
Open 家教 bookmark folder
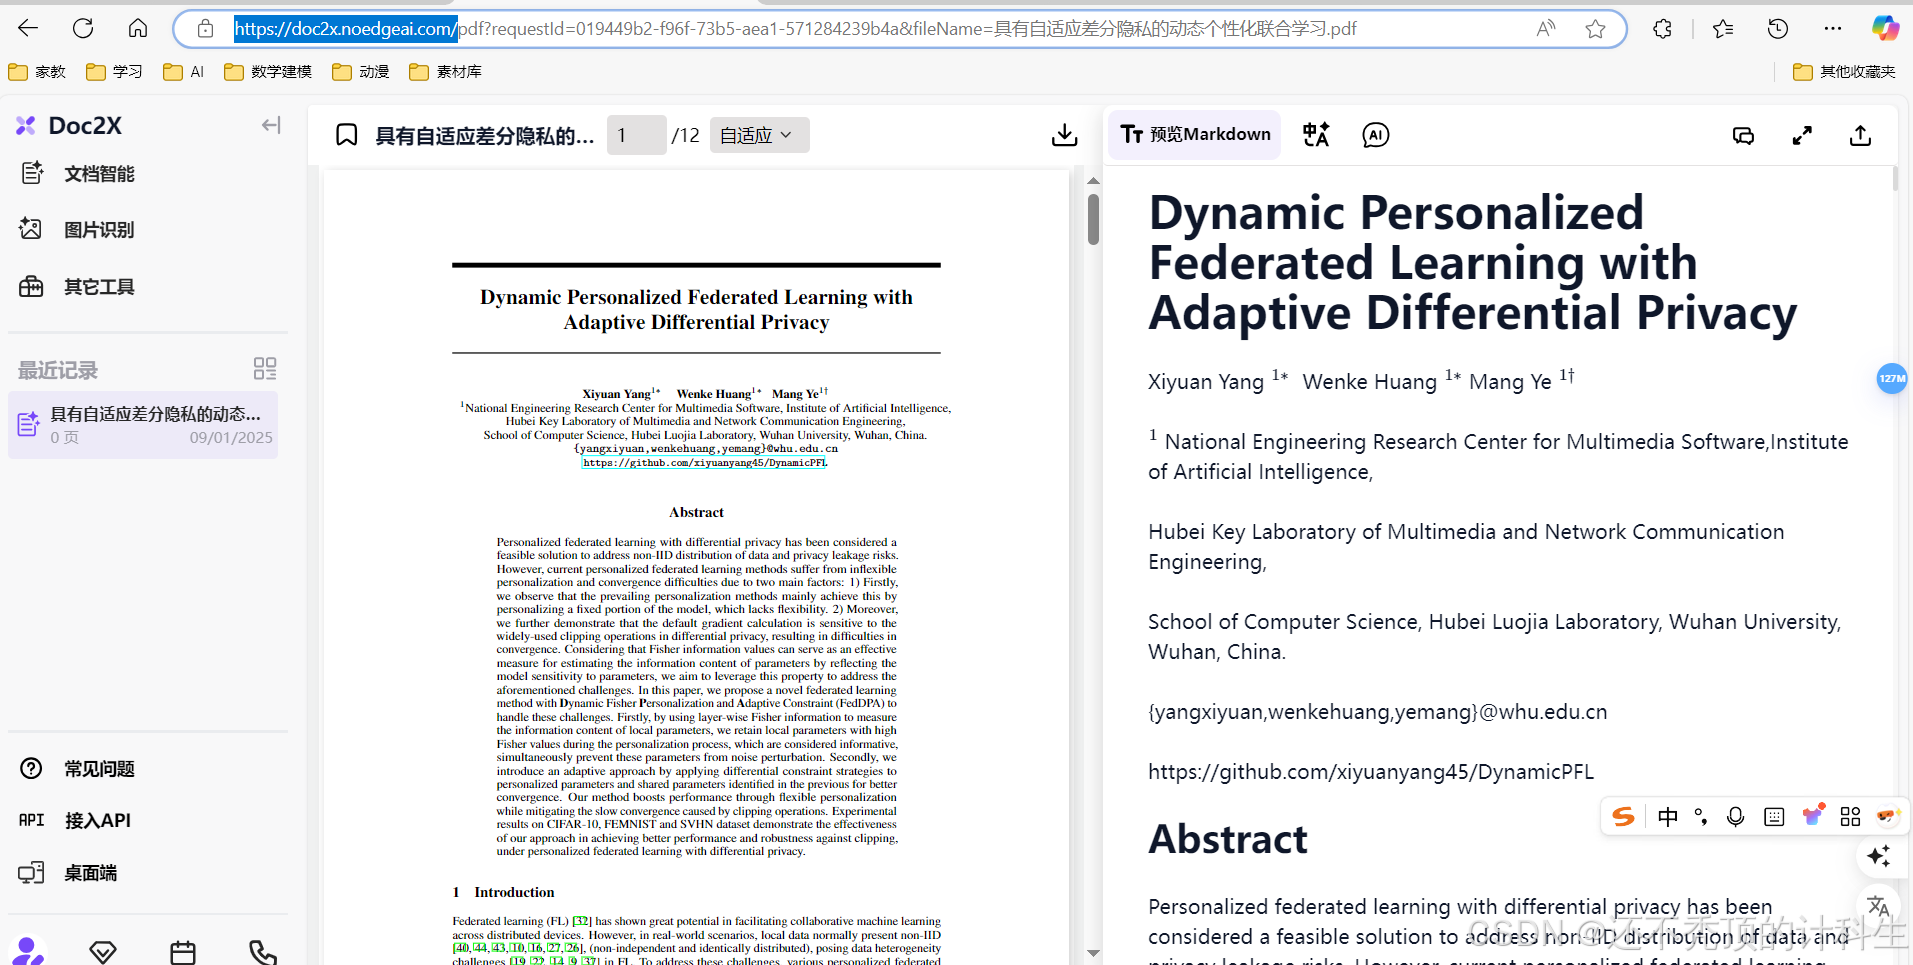(x=37, y=72)
